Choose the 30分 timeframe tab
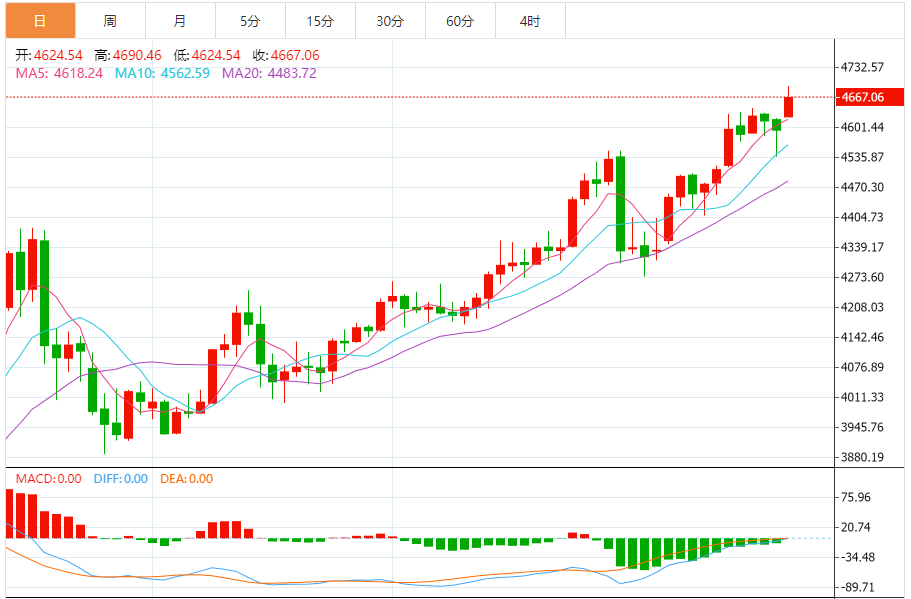911x599 pixels. click(x=390, y=20)
